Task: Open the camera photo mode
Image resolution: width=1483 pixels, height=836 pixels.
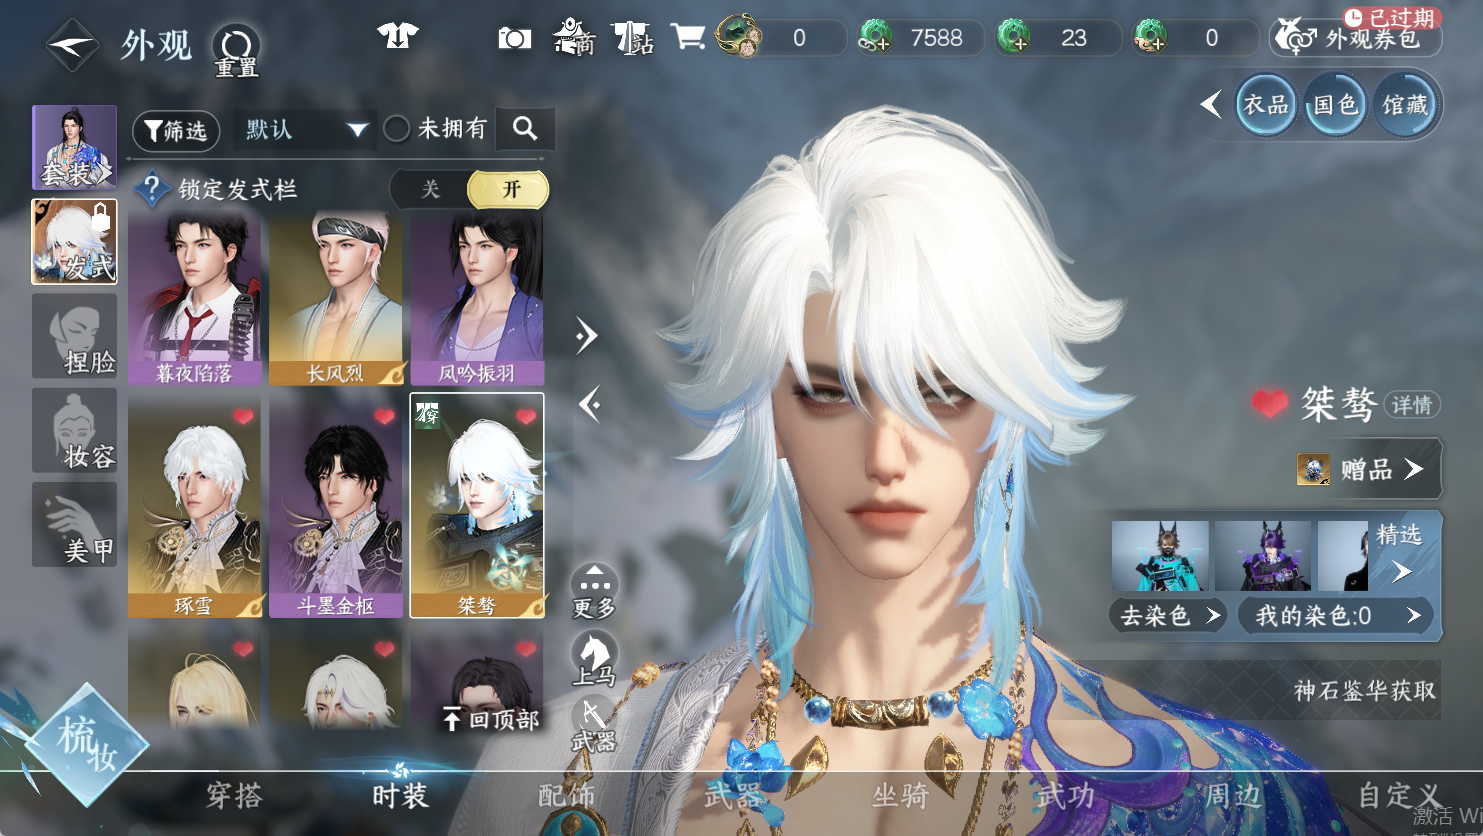Action: click(515, 38)
